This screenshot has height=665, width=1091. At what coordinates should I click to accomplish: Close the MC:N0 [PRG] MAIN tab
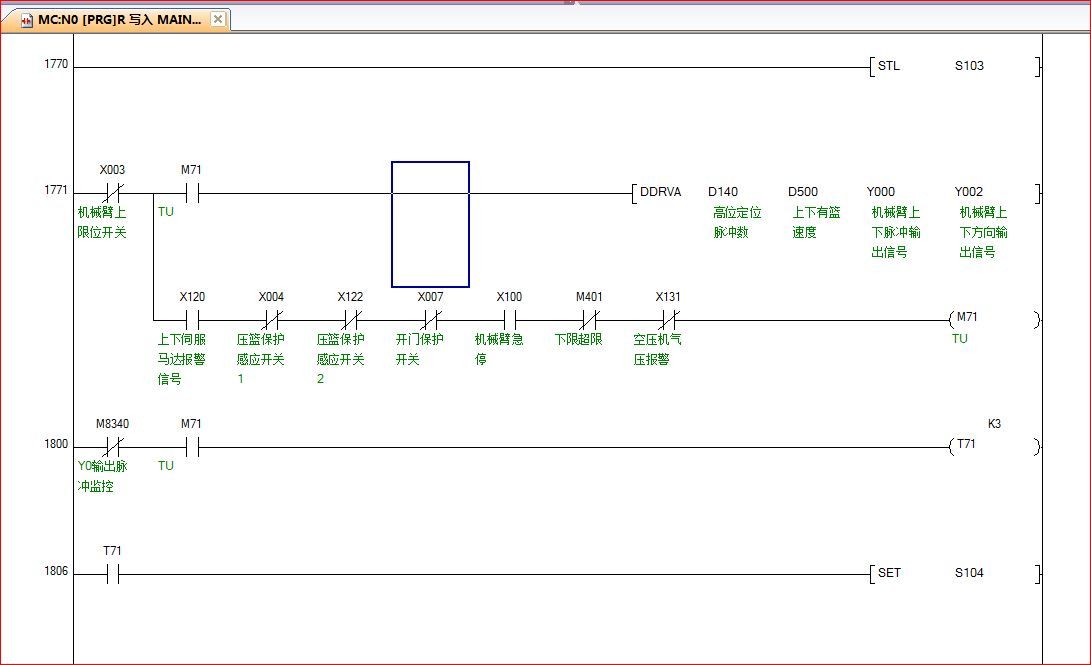point(218,19)
